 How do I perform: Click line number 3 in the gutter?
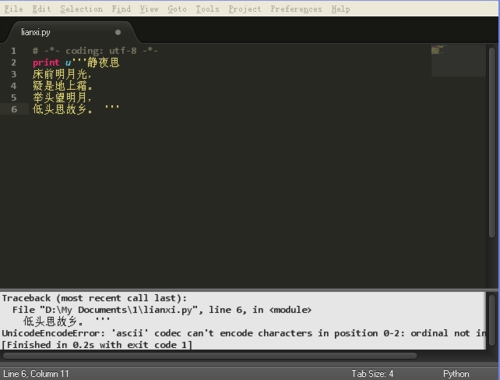pyautogui.click(x=13, y=74)
